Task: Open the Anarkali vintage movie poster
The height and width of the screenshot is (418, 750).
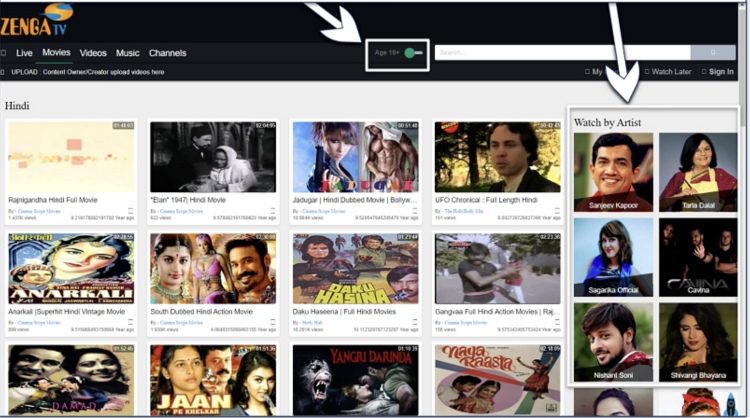Action: coord(71,268)
